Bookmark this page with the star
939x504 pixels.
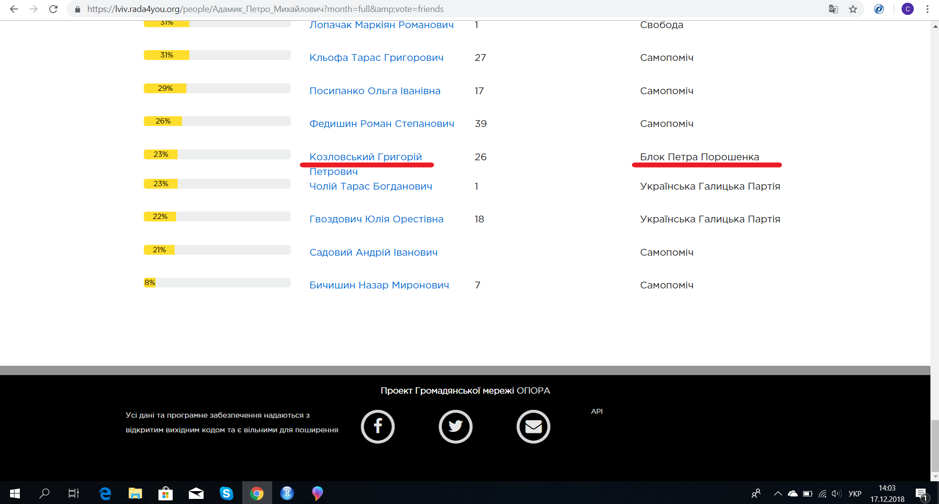[x=853, y=9]
